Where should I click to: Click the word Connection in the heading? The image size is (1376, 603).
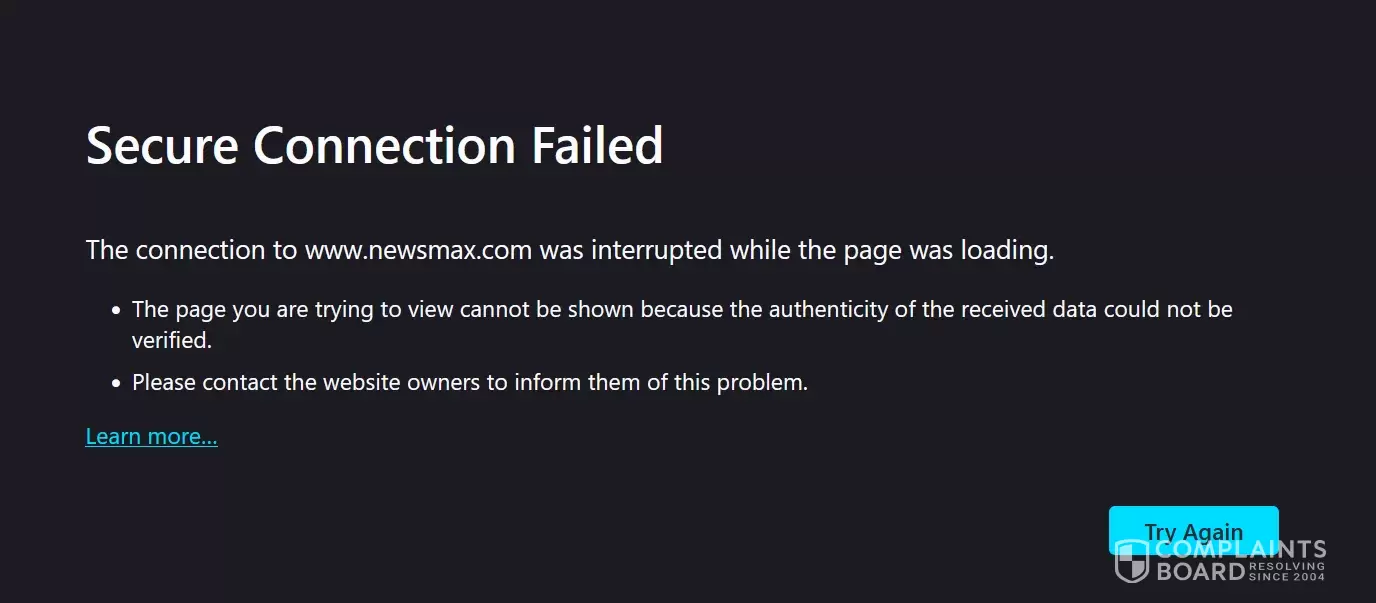(x=384, y=145)
